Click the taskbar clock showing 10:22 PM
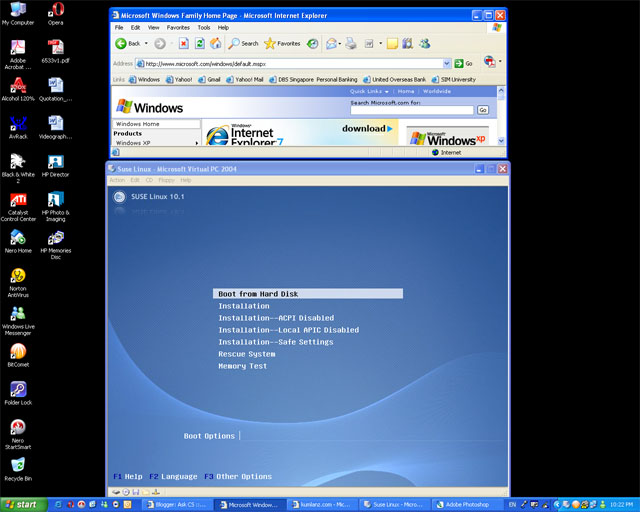640x512 pixels. coord(621,505)
